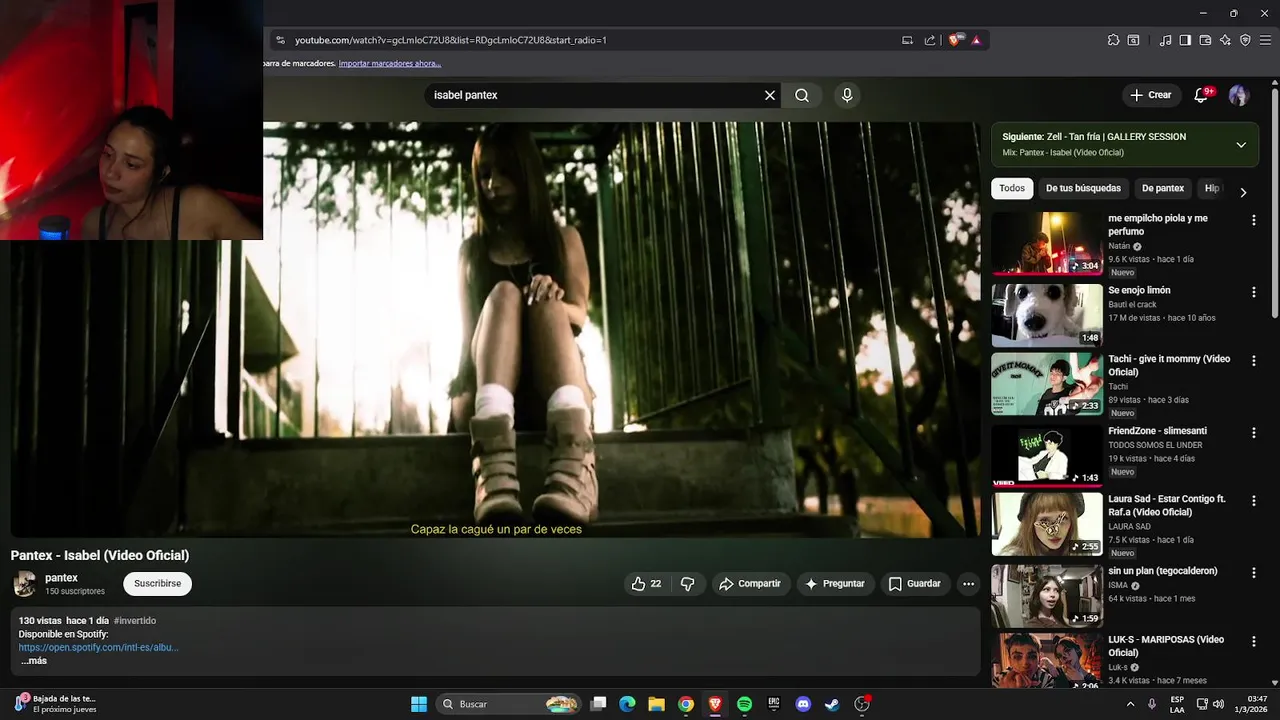This screenshot has height=720, width=1280.
Task: Open options for 'Se enojo limón' video
Action: coord(1253,292)
